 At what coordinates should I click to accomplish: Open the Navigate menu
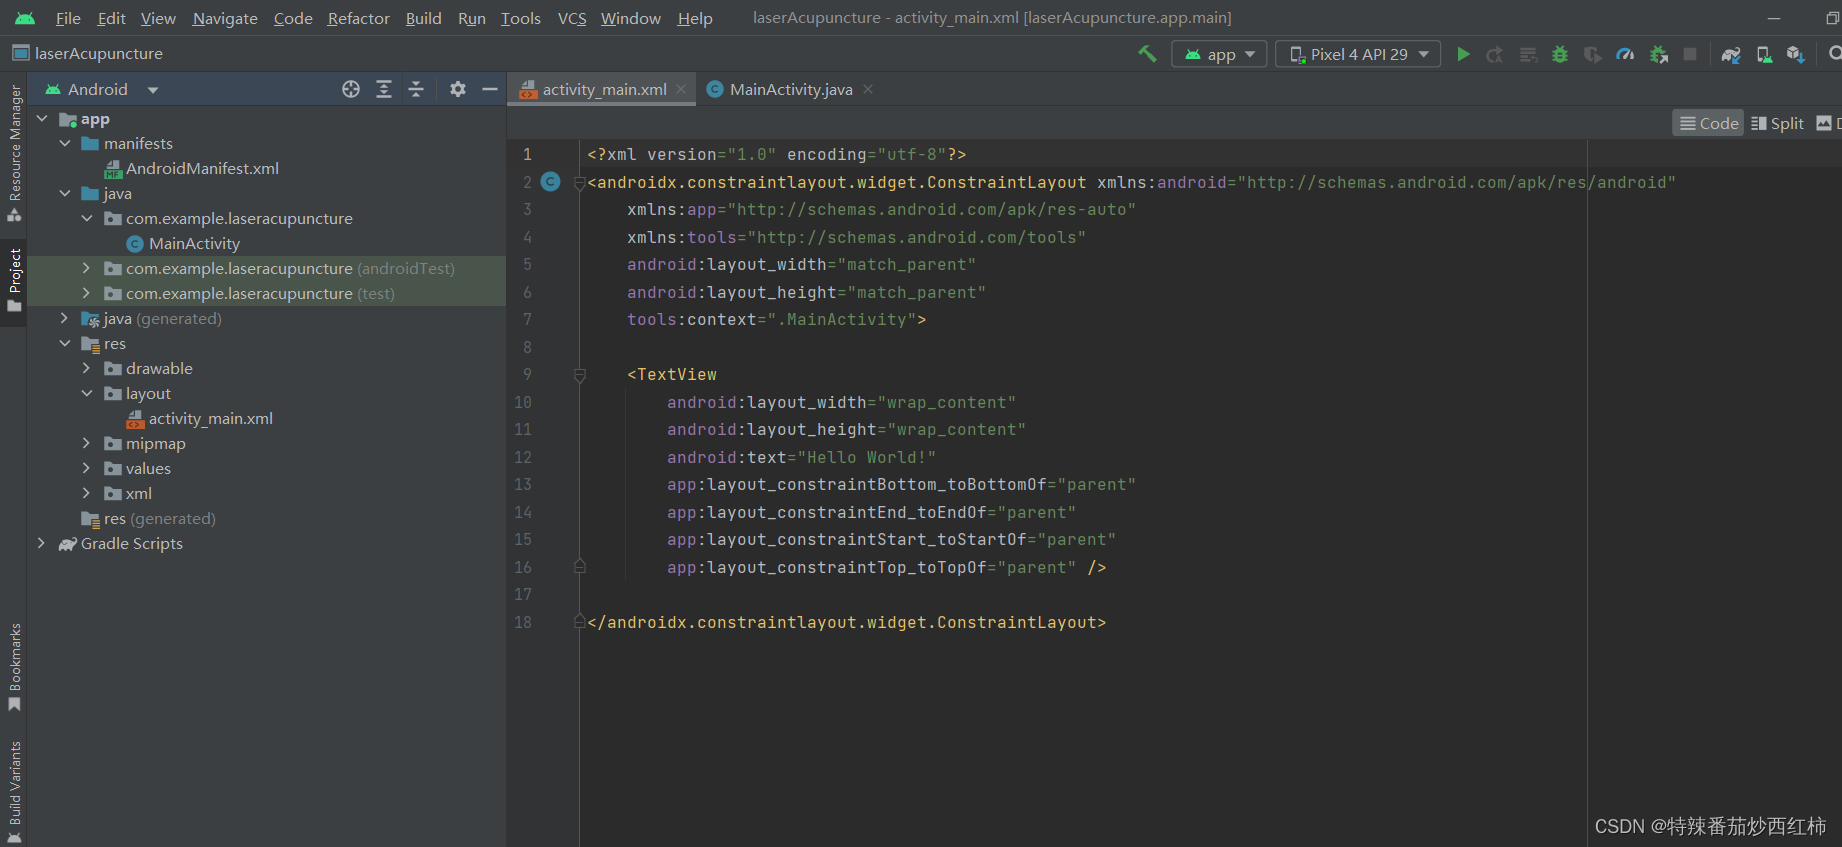click(x=225, y=18)
